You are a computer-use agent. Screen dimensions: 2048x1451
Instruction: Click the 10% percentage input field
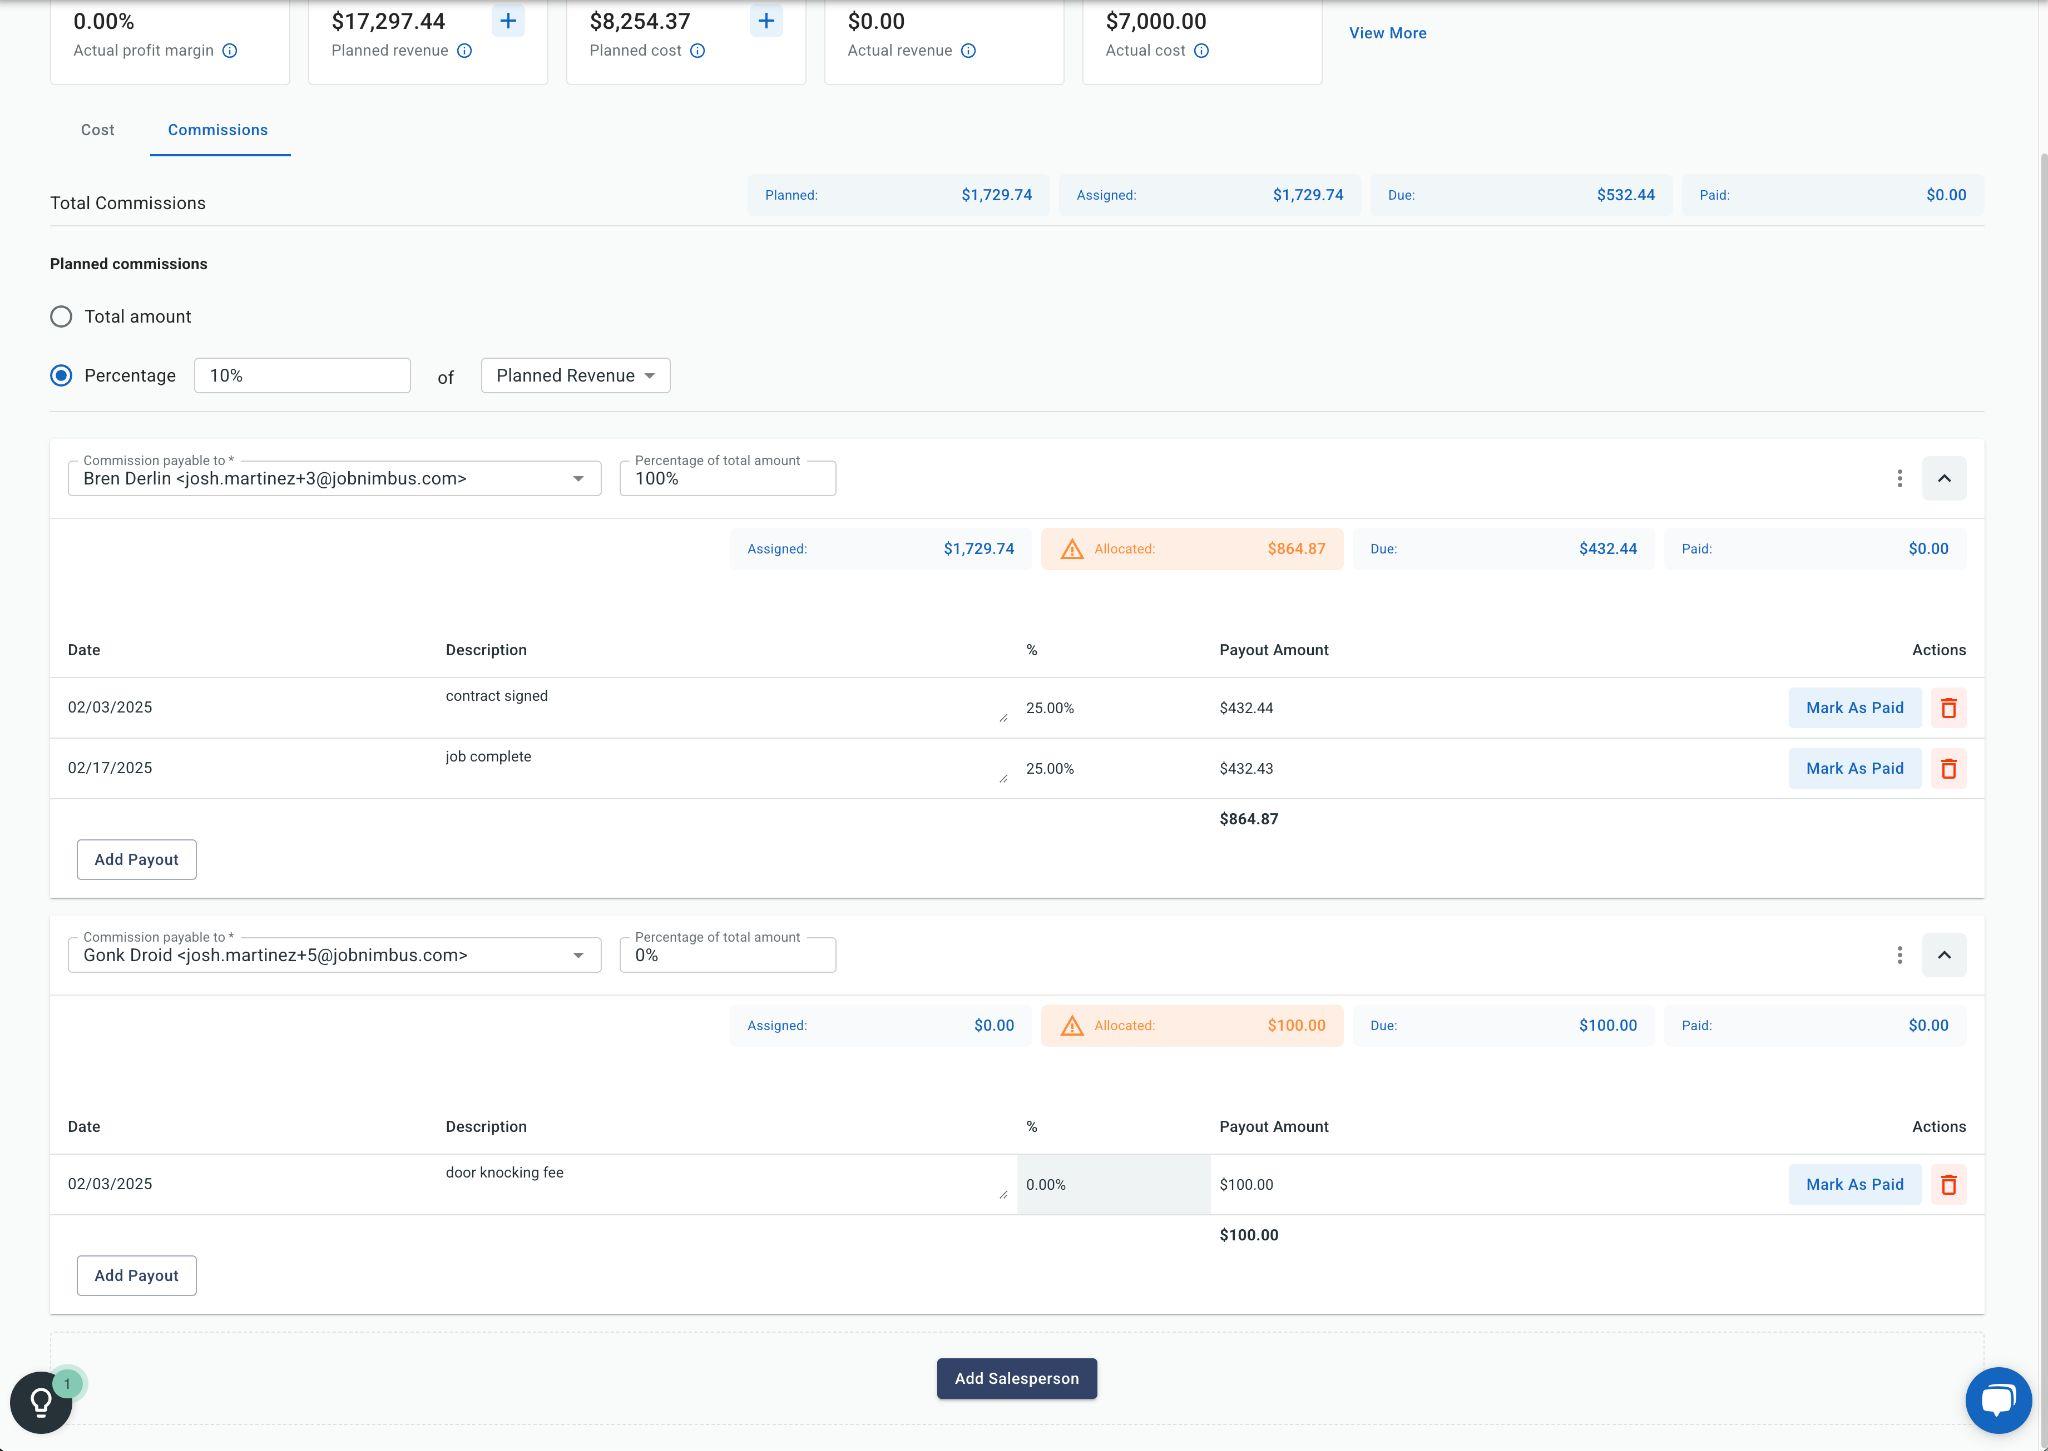click(x=302, y=376)
